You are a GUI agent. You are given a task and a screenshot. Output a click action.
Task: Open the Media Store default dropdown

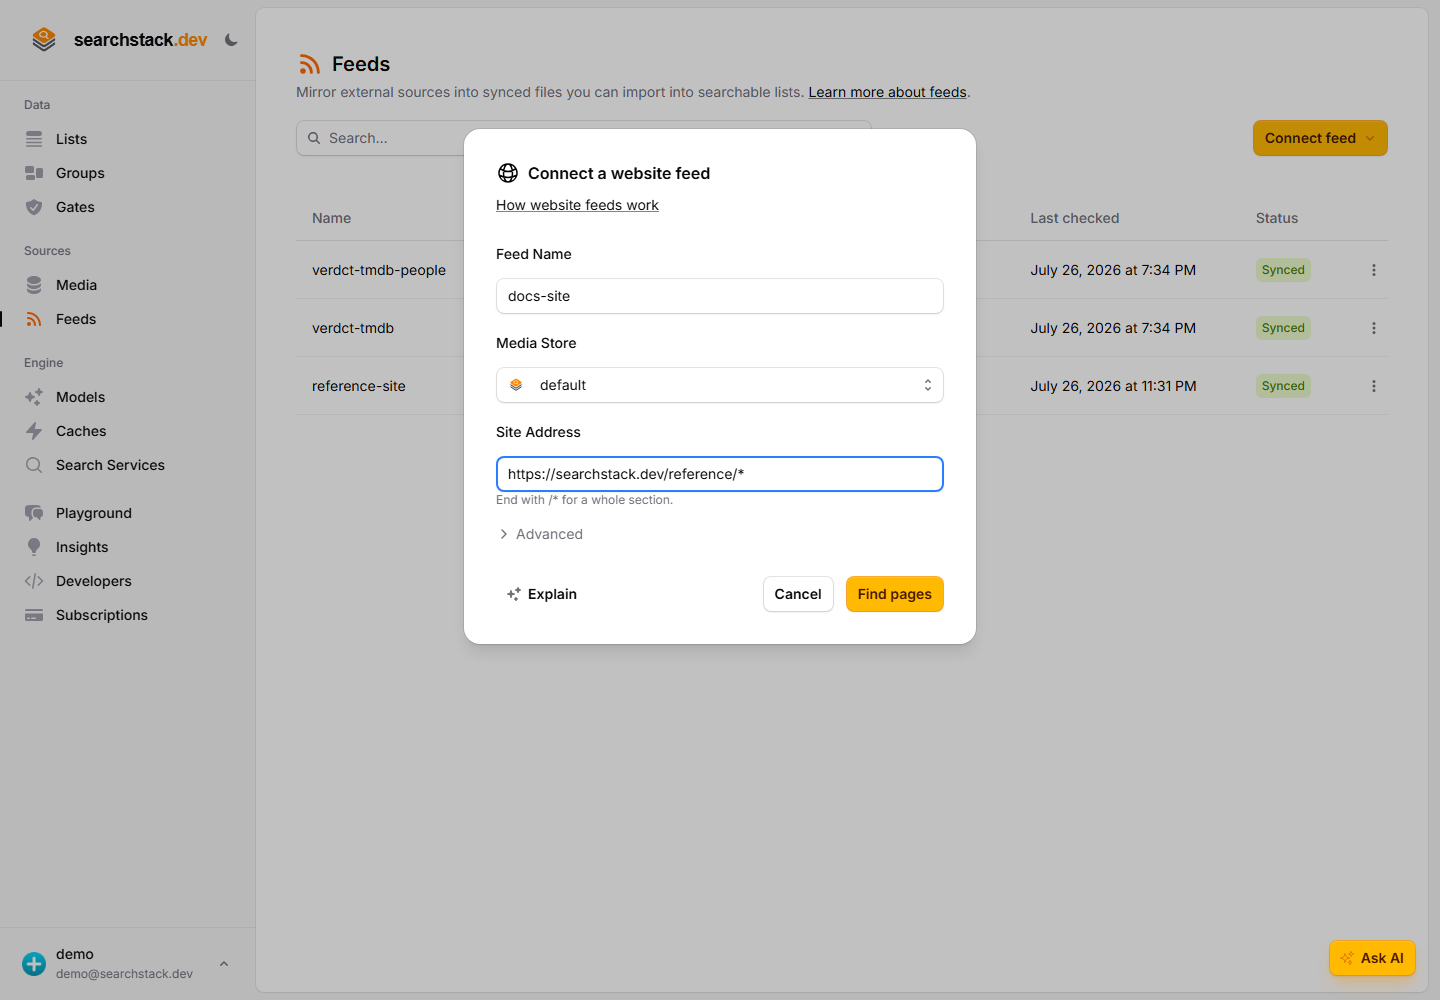[720, 385]
